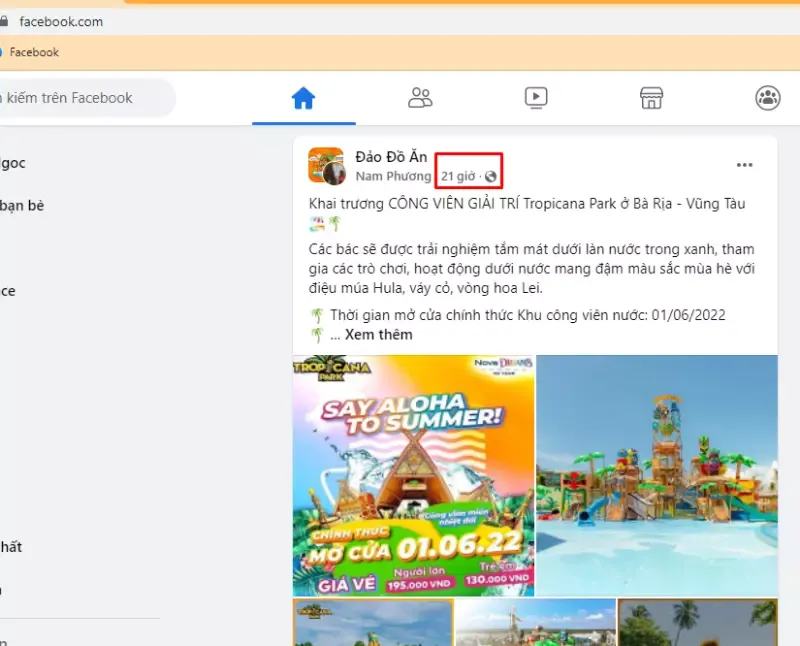This screenshot has width=800, height=646.
Task: Open the post options three-dot menu
Action: (744, 165)
